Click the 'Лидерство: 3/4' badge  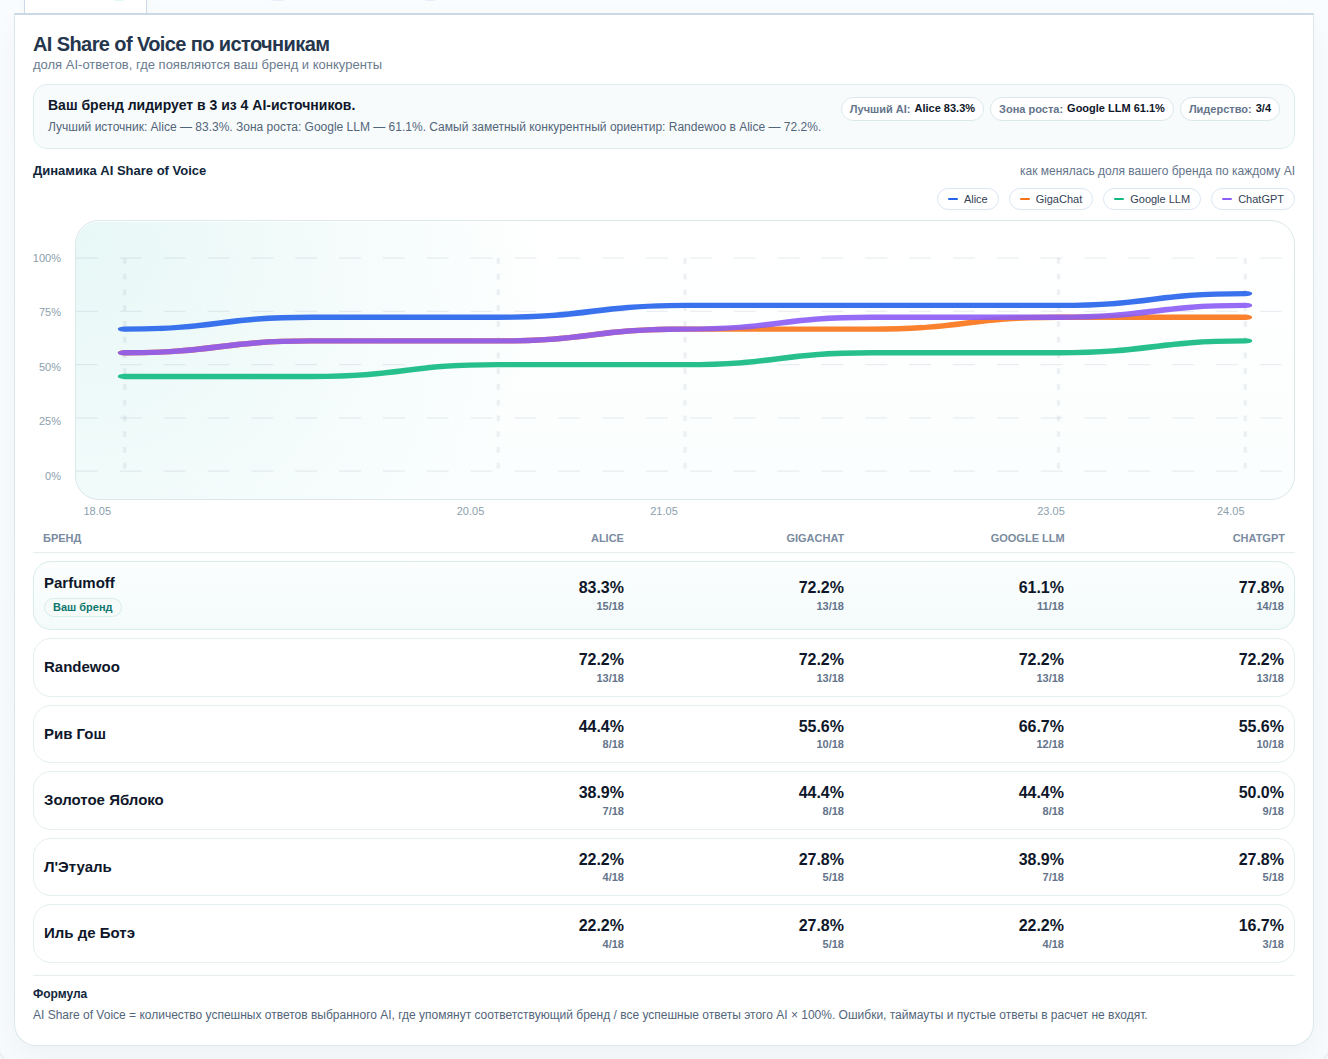coord(1230,109)
